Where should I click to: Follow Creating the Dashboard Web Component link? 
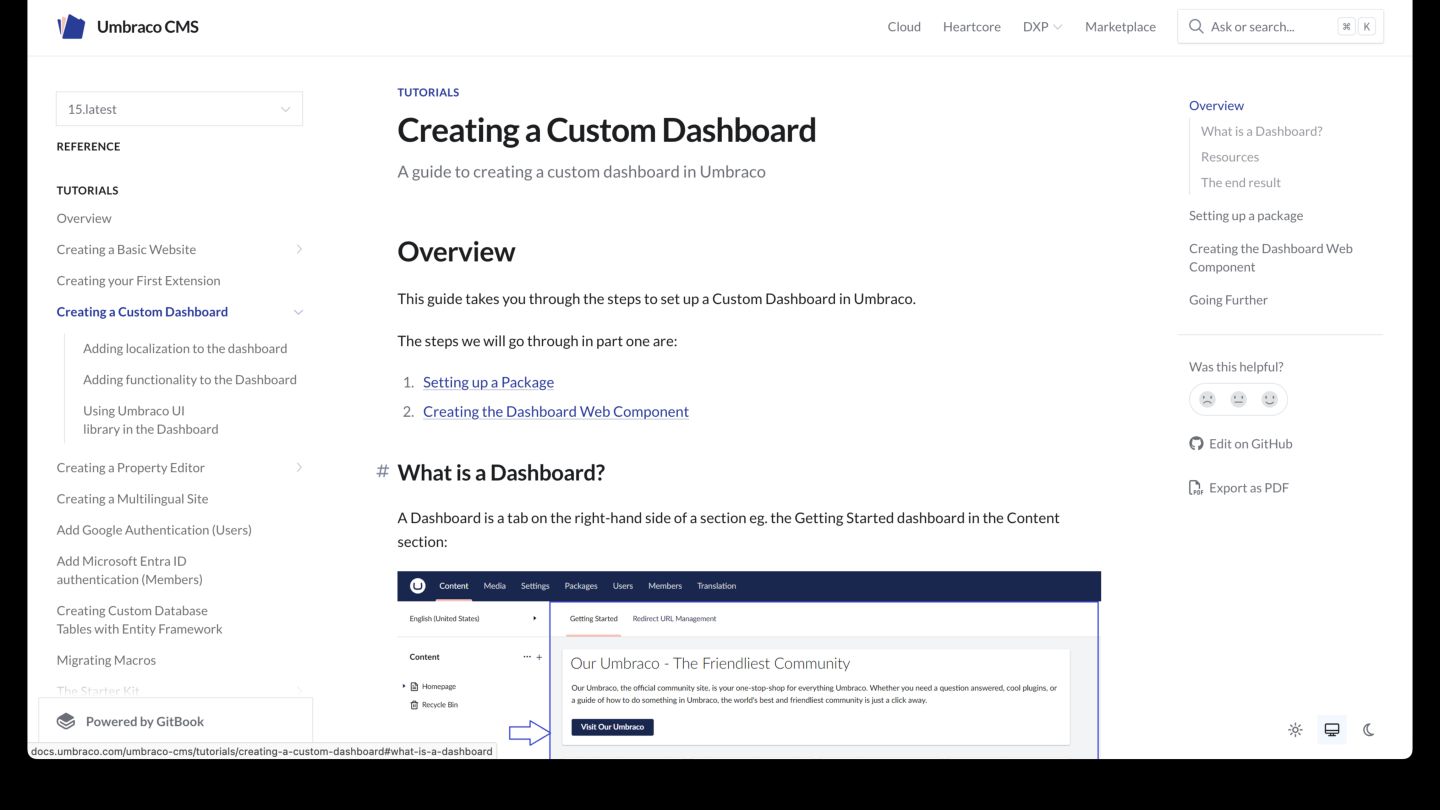[556, 411]
